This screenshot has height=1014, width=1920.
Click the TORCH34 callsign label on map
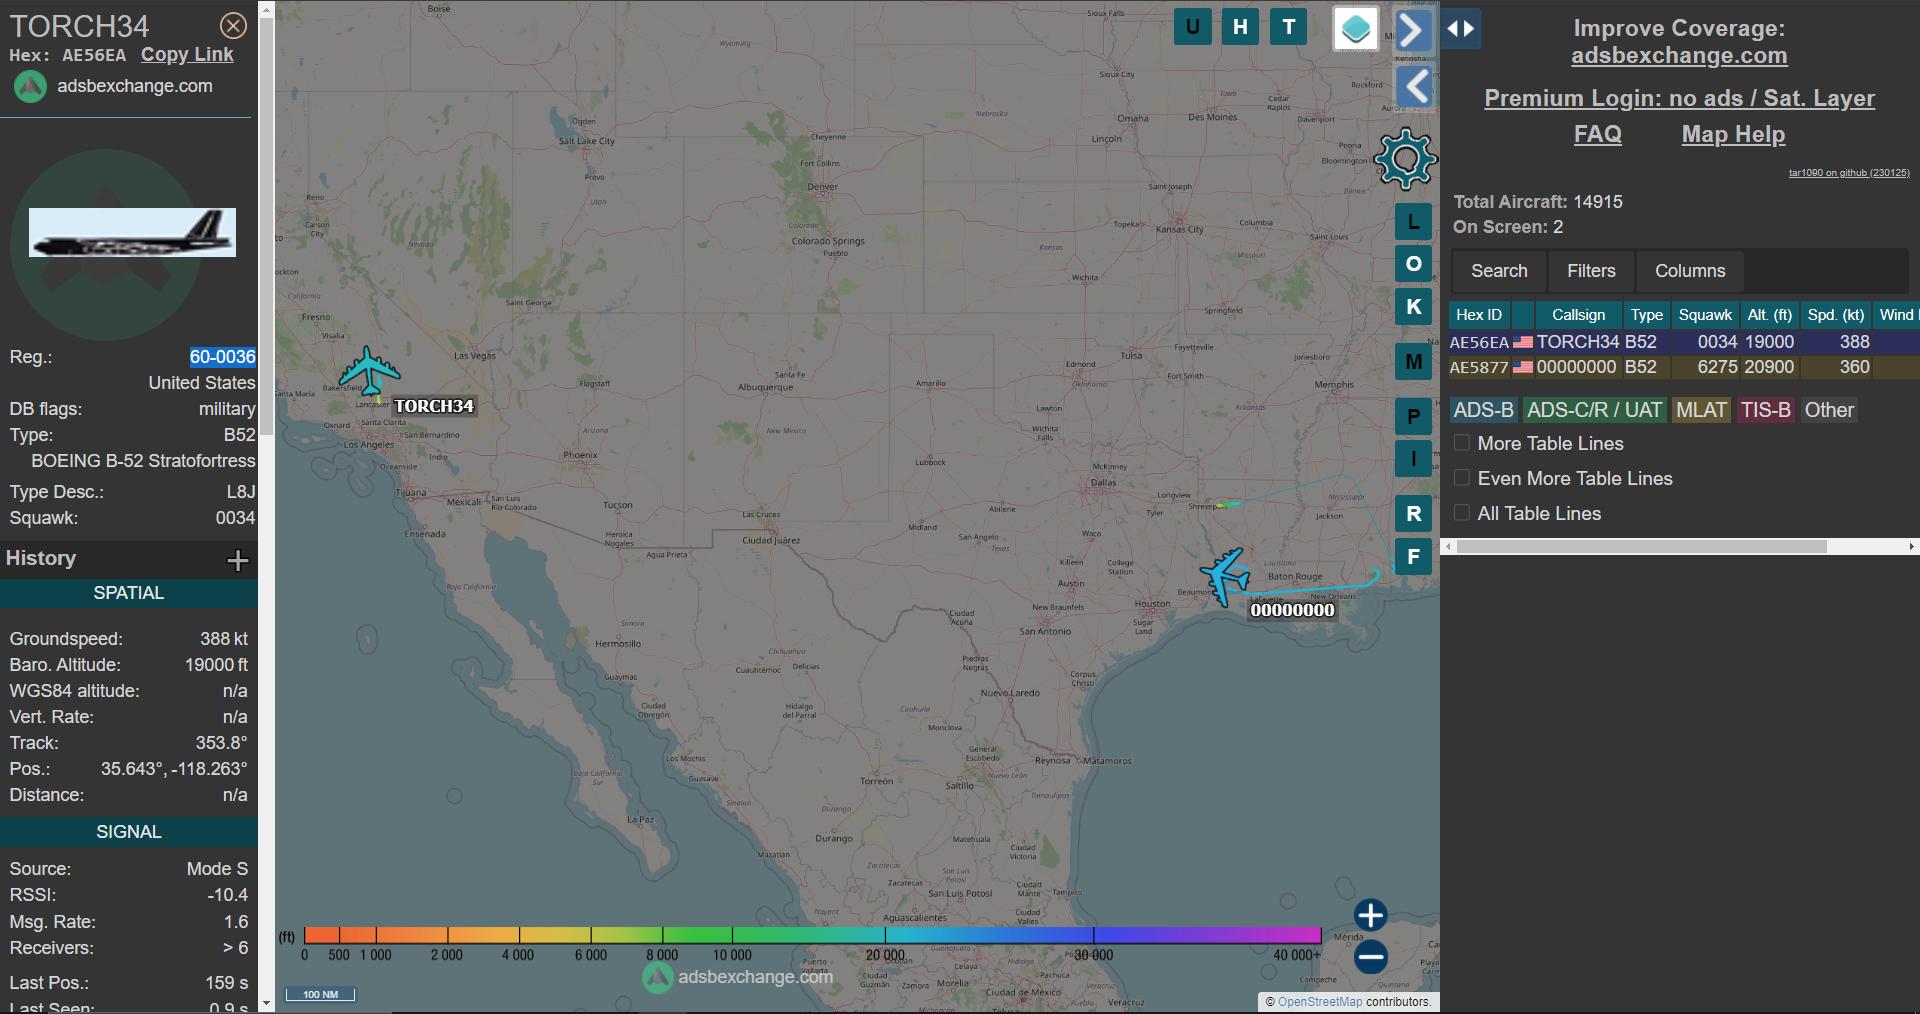pyautogui.click(x=433, y=406)
